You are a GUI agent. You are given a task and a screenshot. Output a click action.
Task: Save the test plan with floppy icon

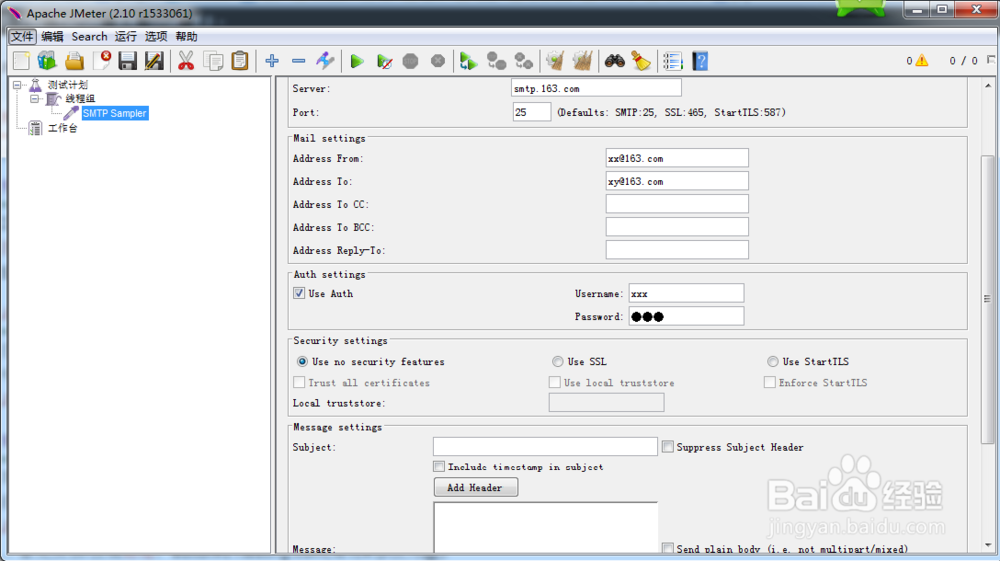coord(128,61)
